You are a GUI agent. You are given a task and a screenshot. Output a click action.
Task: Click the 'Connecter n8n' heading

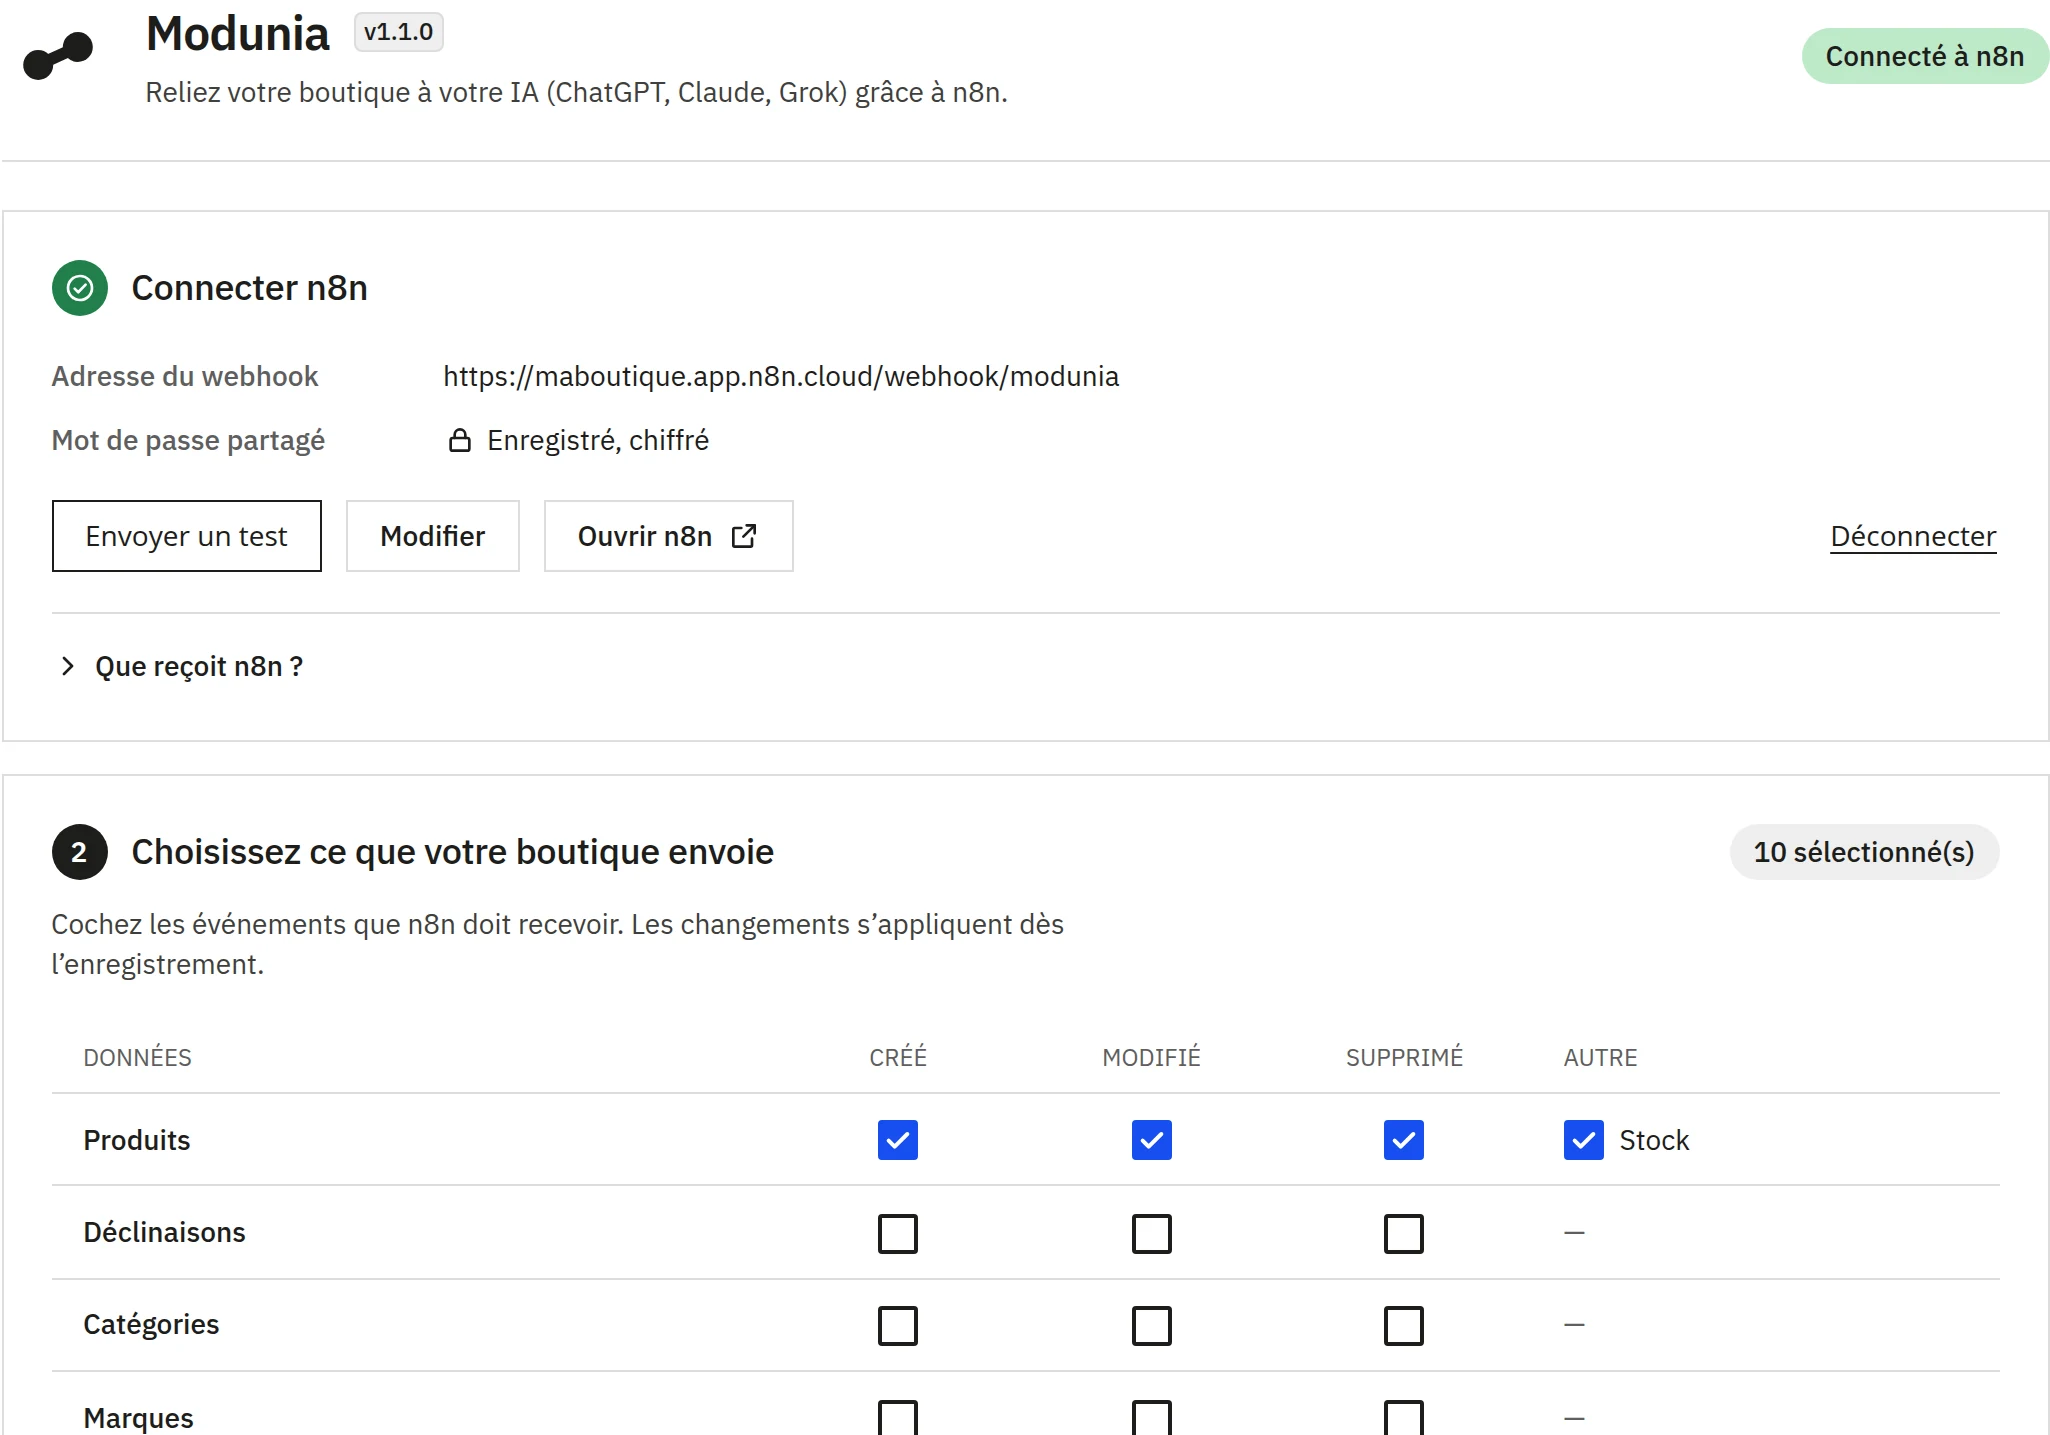tap(250, 288)
